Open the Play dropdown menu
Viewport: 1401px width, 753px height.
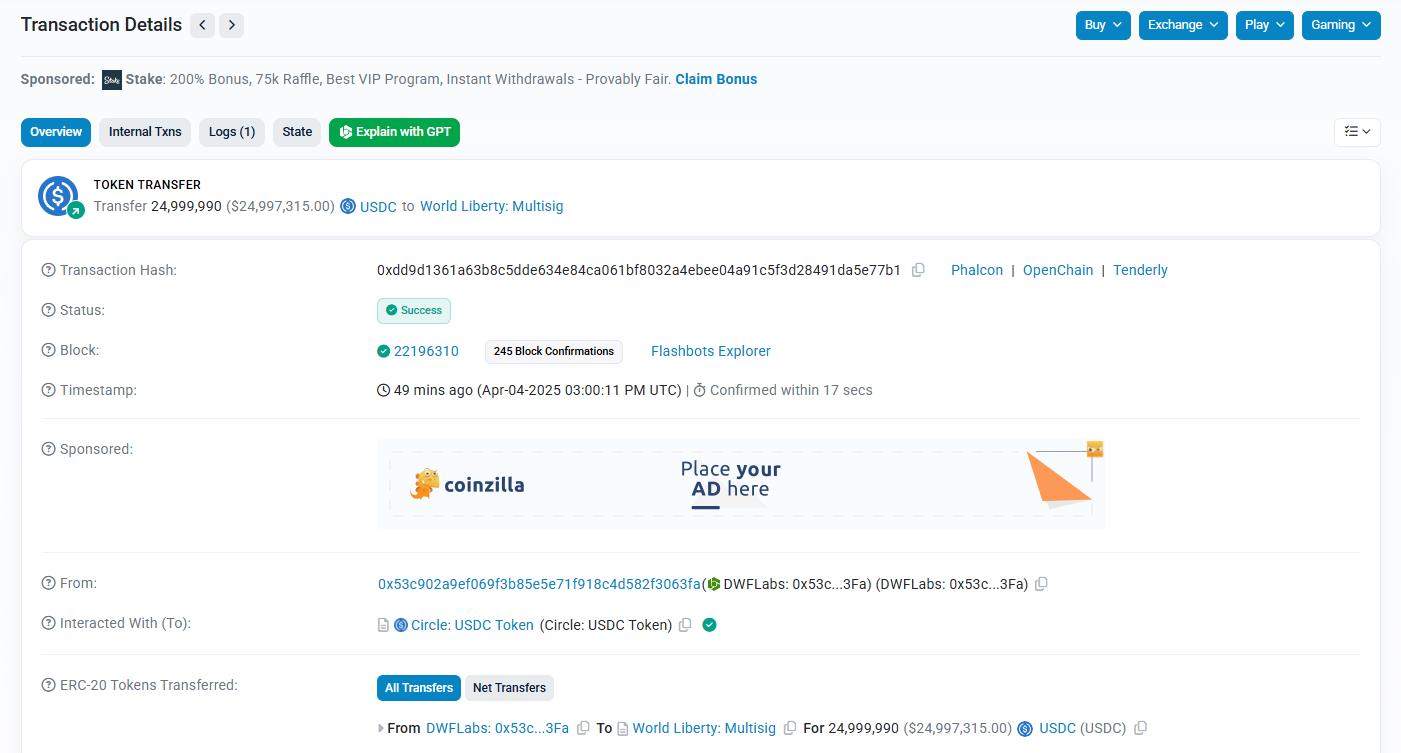[x=1265, y=25]
